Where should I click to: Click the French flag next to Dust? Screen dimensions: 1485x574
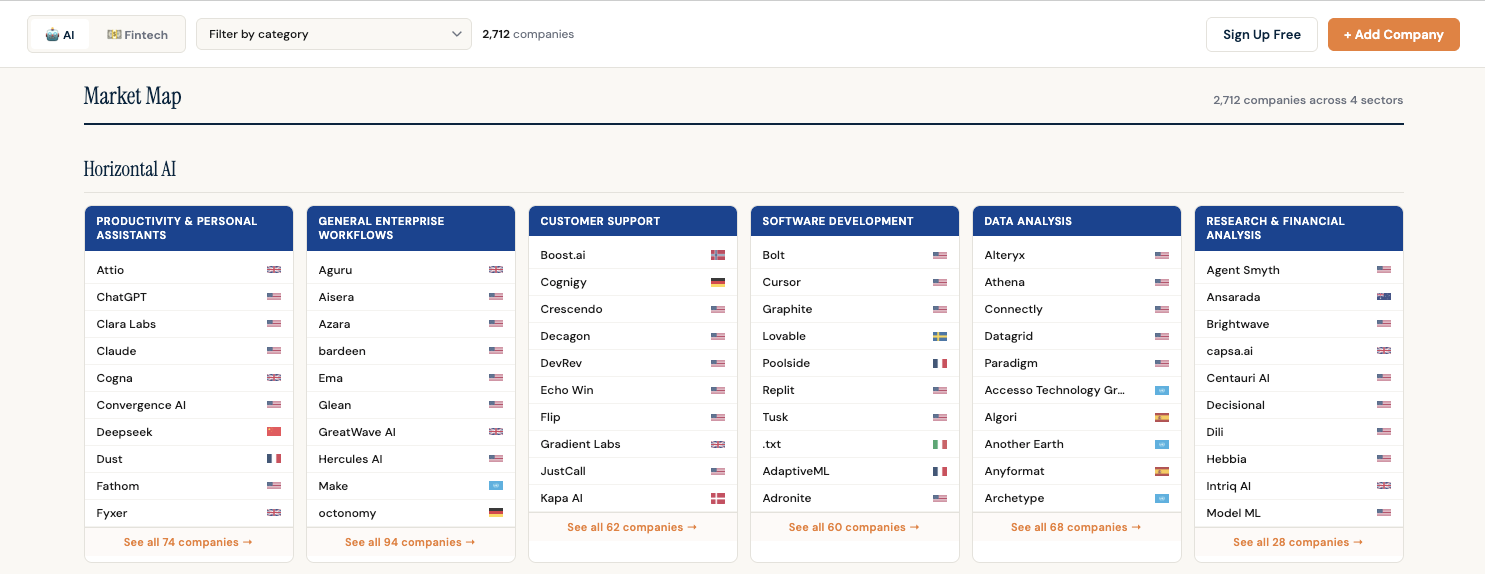click(x=274, y=459)
